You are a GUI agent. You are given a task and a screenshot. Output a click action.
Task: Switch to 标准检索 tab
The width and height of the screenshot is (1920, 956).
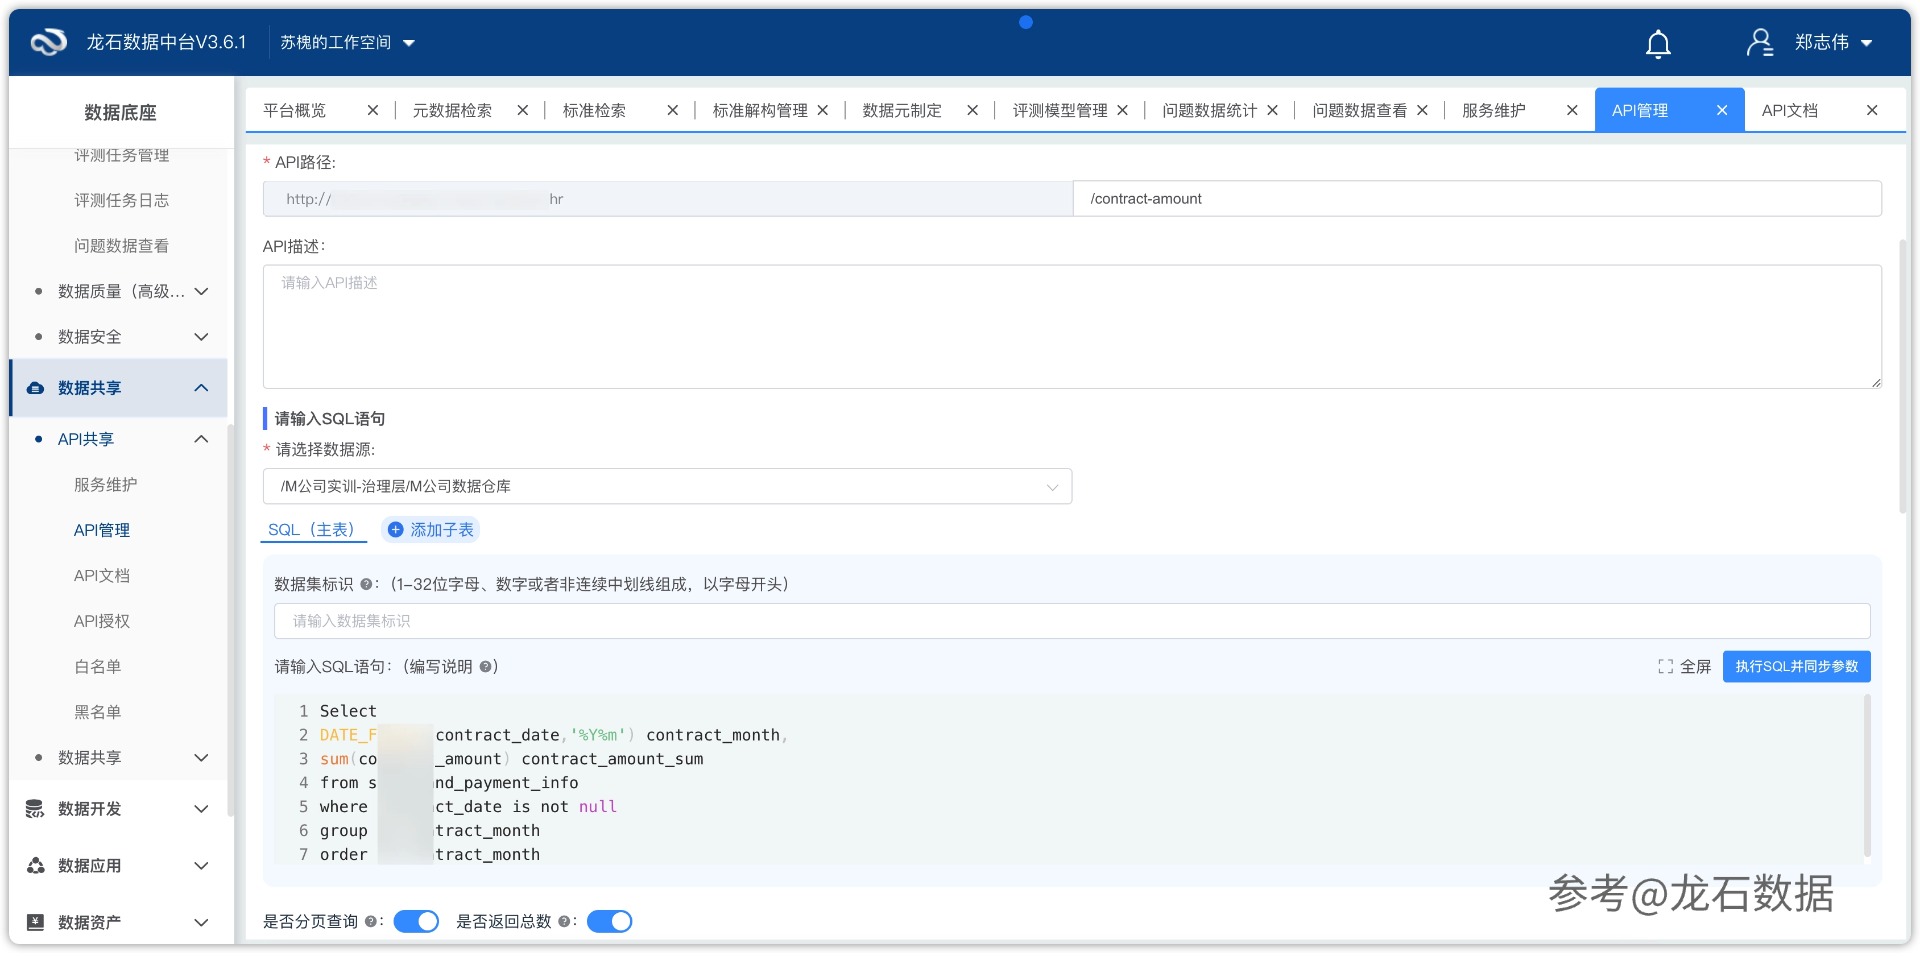coord(594,110)
